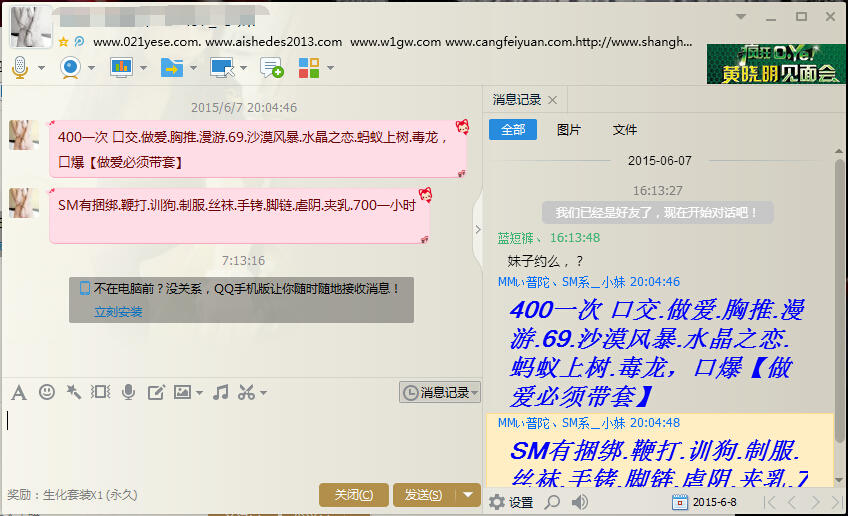The width and height of the screenshot is (848, 516).
Task: Expand the apps grid icon dropdown
Action: tap(330, 68)
